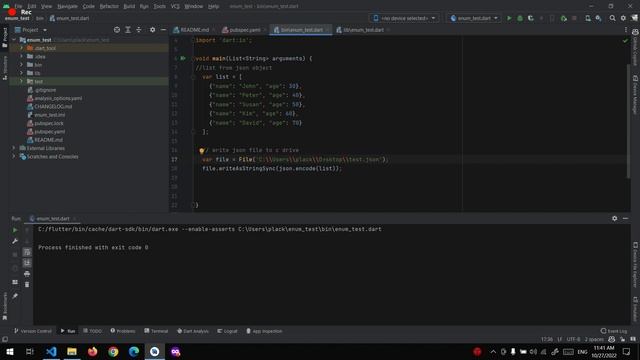640x360 pixels.
Task: Open IDE settings gear in top toolbar
Action: tap(623, 18)
